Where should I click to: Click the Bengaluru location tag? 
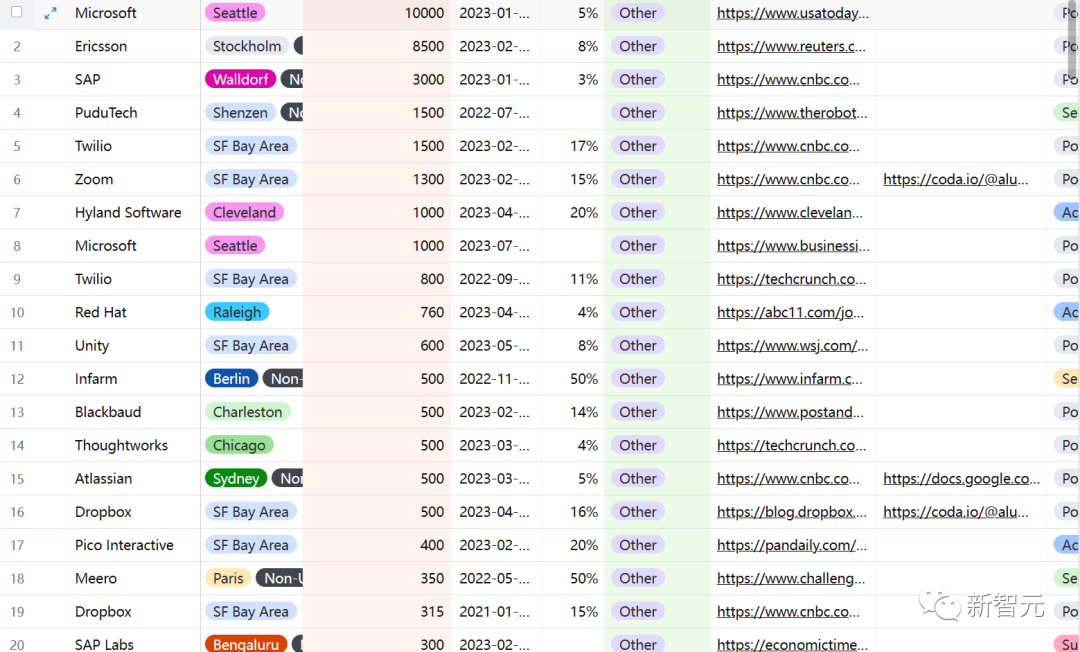pyautogui.click(x=246, y=644)
